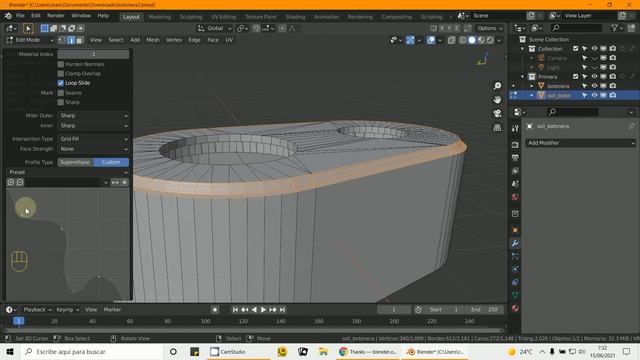The image size is (640, 360).
Task: Open the Particles properties tab
Action: point(515,256)
